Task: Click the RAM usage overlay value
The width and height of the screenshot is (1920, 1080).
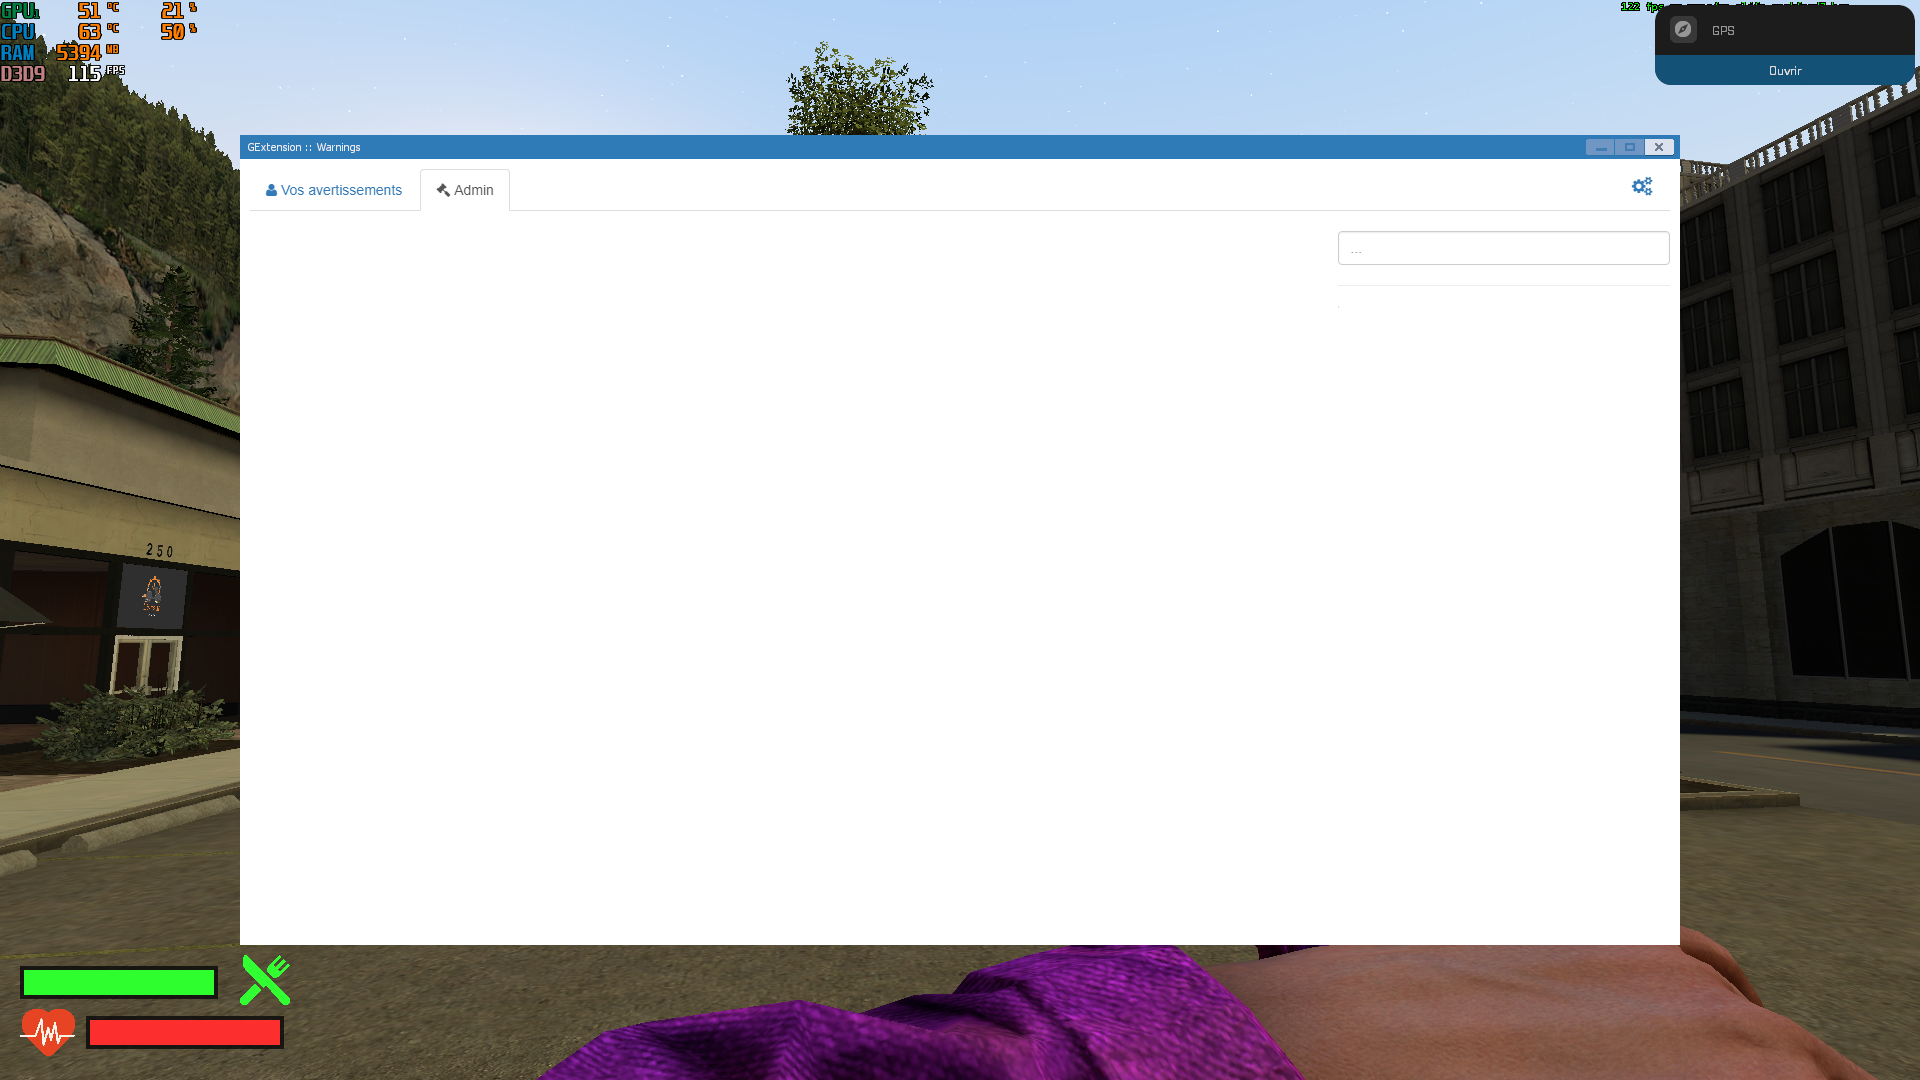Action: click(79, 53)
